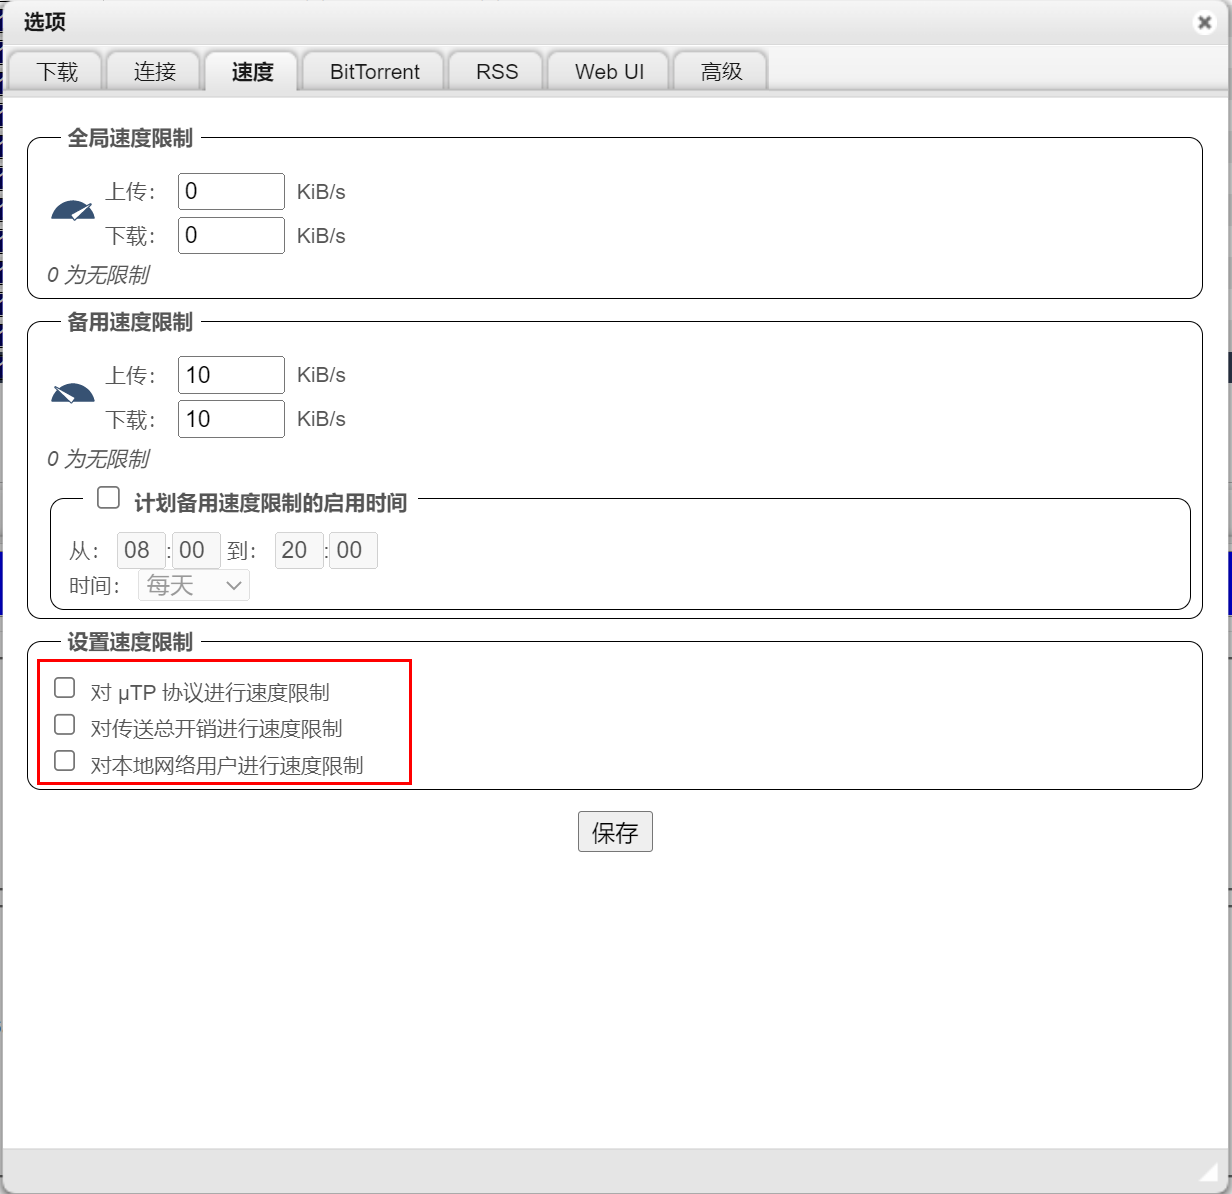Click the alternative speed limit speedometer icon
The image size is (1232, 1194).
pos(73,393)
